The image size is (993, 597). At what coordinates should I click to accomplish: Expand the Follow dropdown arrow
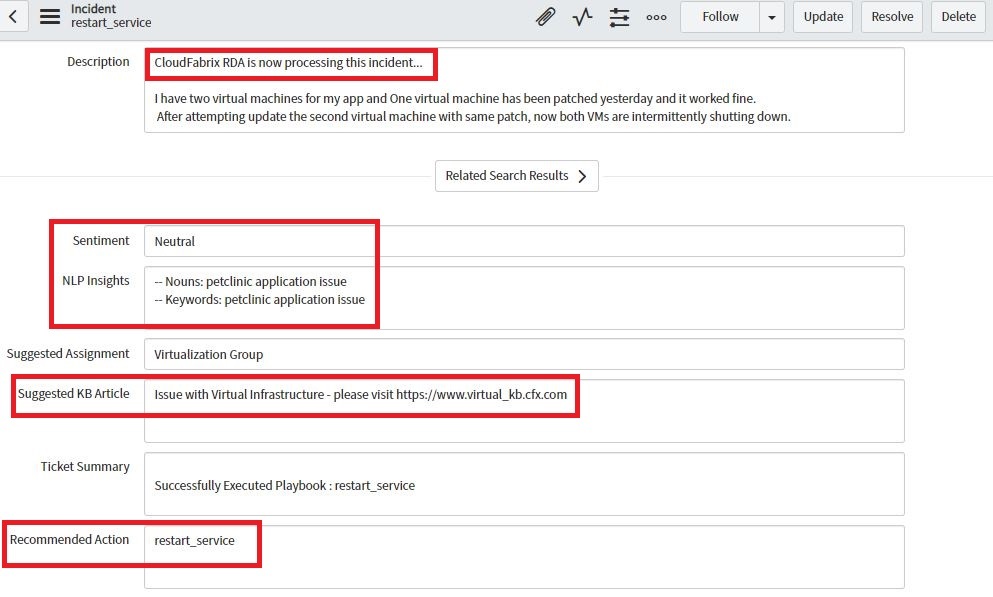click(771, 16)
